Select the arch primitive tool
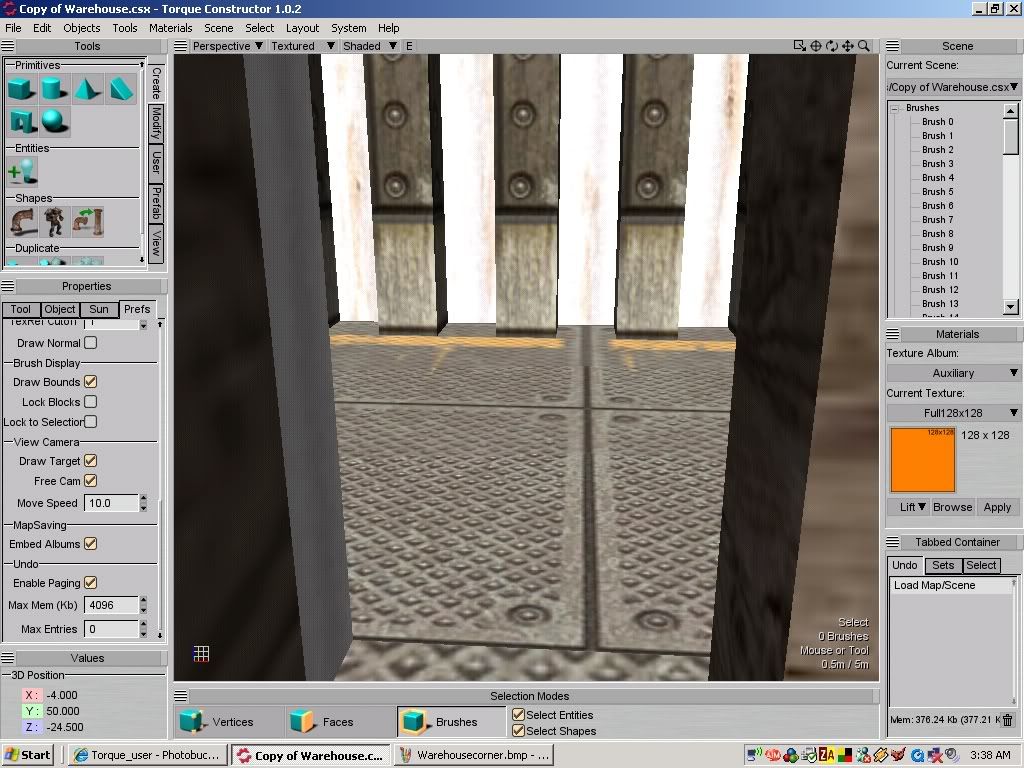 click(21, 122)
